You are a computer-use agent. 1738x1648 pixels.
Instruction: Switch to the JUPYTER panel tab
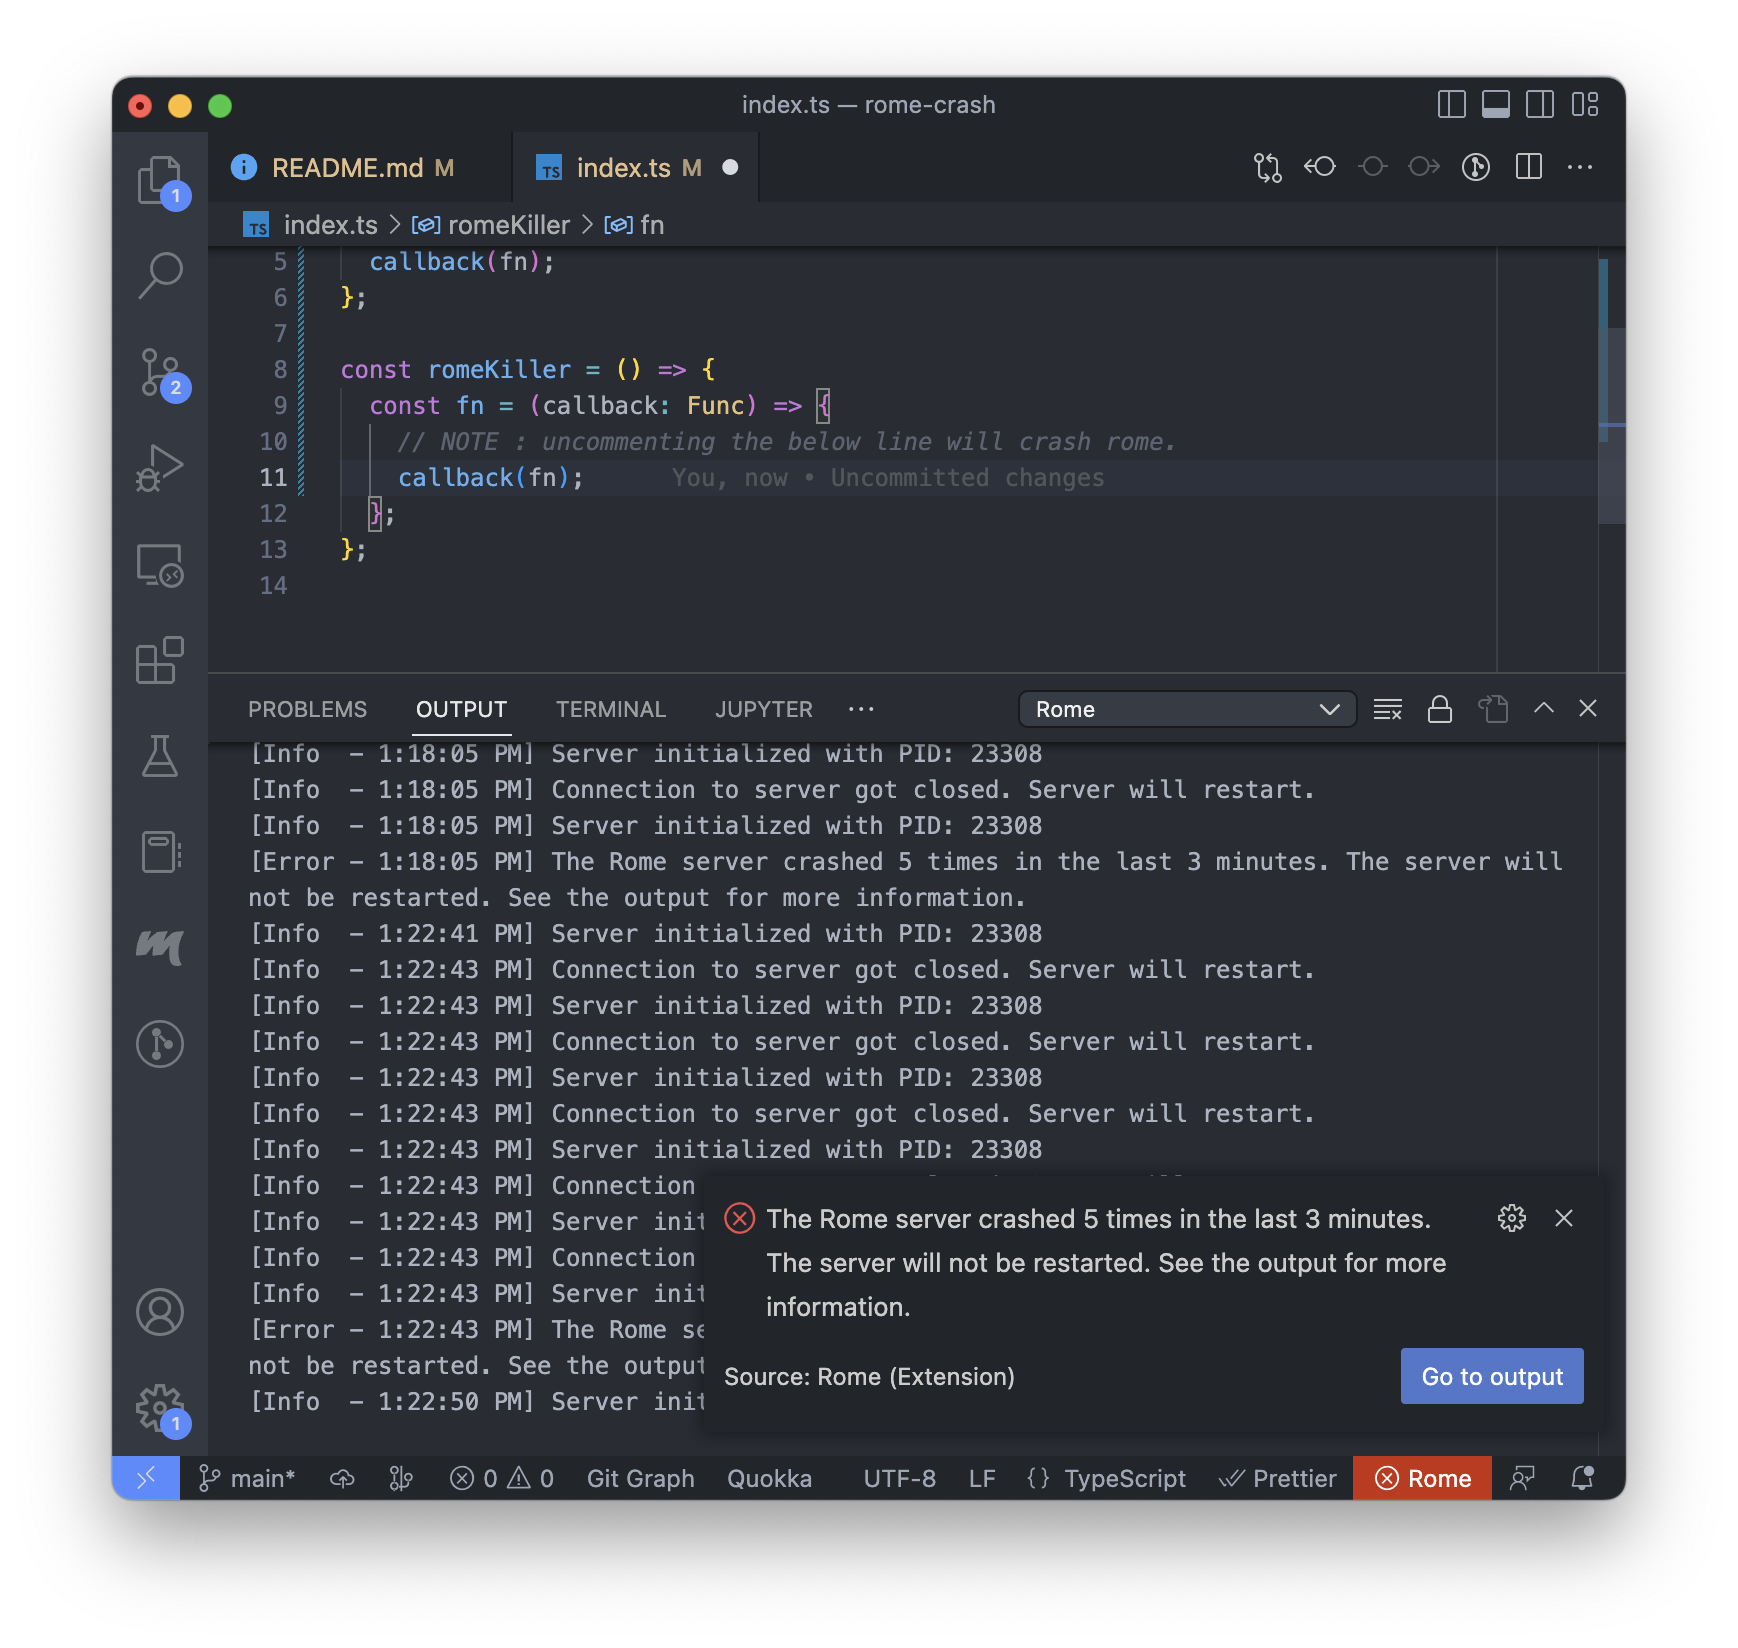tap(764, 709)
